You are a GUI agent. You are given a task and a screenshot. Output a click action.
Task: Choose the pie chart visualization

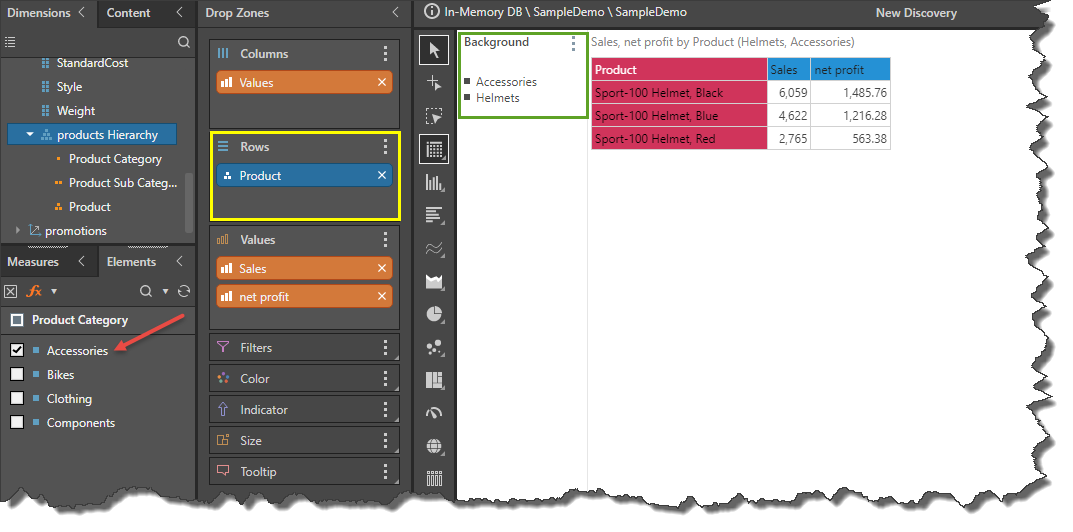coord(434,314)
